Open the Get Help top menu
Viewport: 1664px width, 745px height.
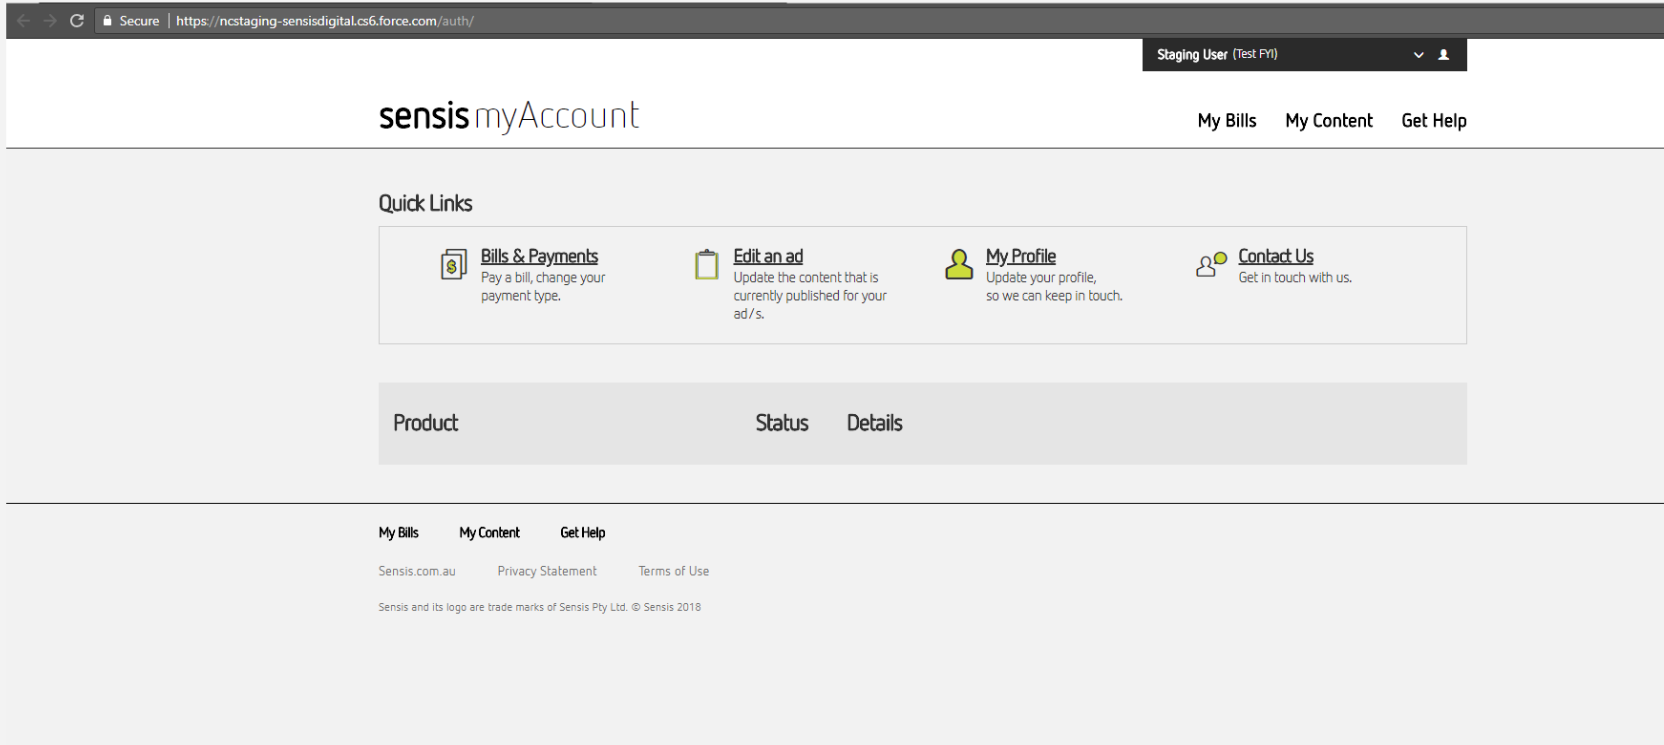[1433, 121]
